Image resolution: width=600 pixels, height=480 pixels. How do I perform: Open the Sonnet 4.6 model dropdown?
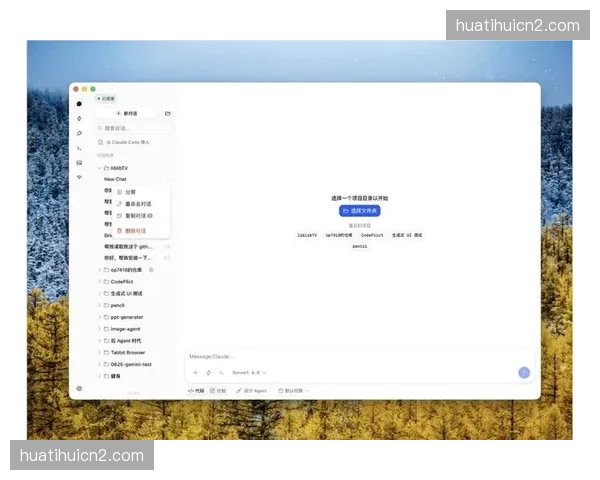pyautogui.click(x=250, y=372)
